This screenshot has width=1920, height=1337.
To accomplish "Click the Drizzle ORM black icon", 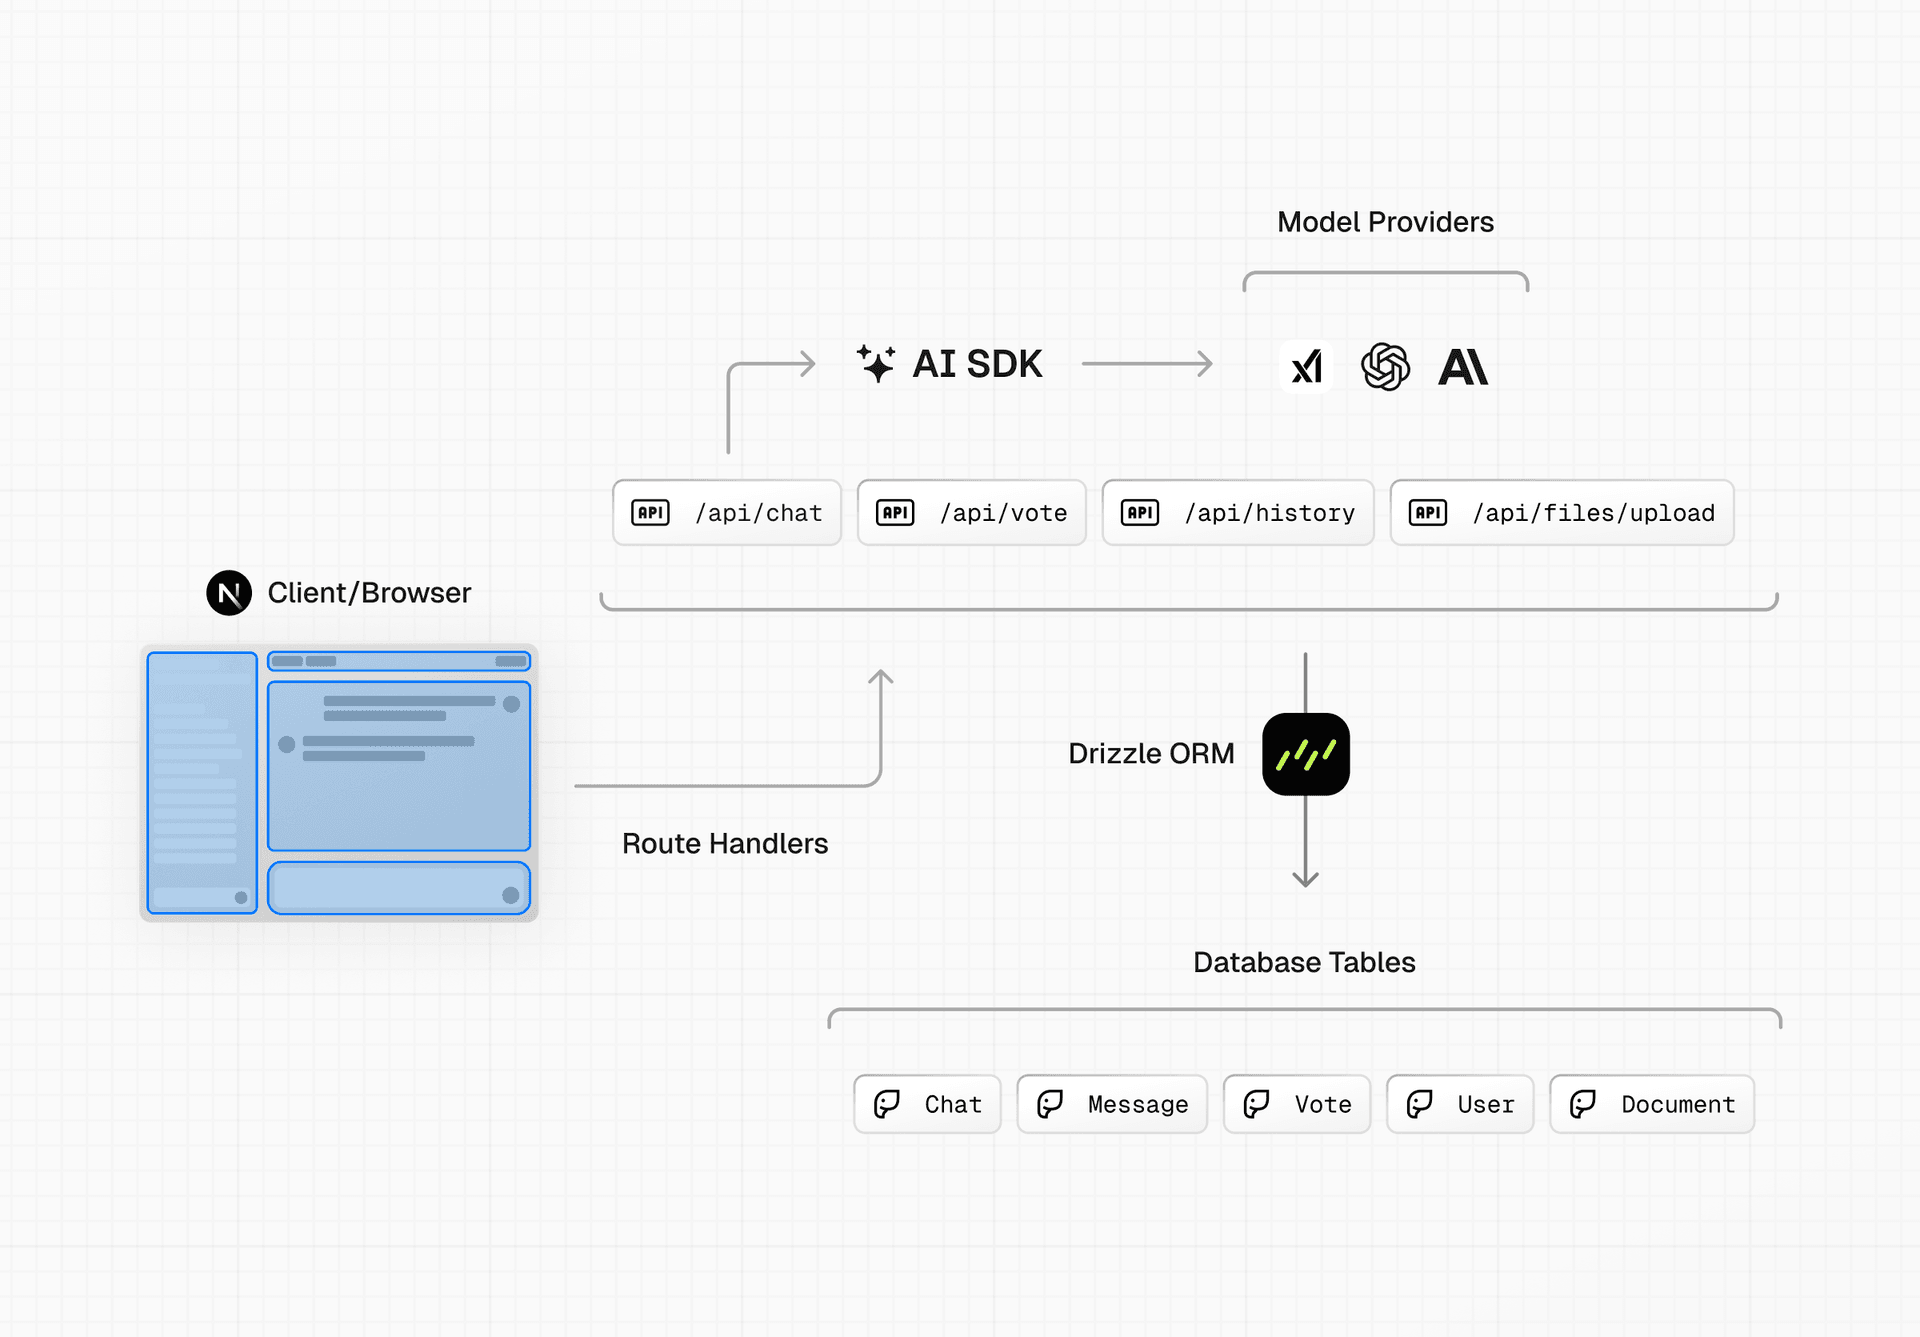I will [x=1305, y=754].
